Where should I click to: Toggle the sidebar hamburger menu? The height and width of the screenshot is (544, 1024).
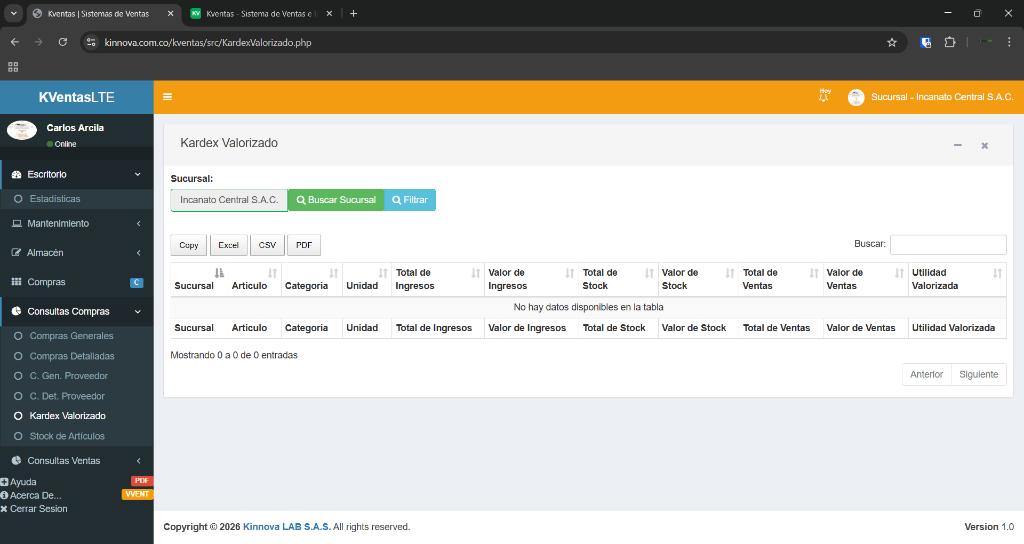pyautogui.click(x=167, y=97)
